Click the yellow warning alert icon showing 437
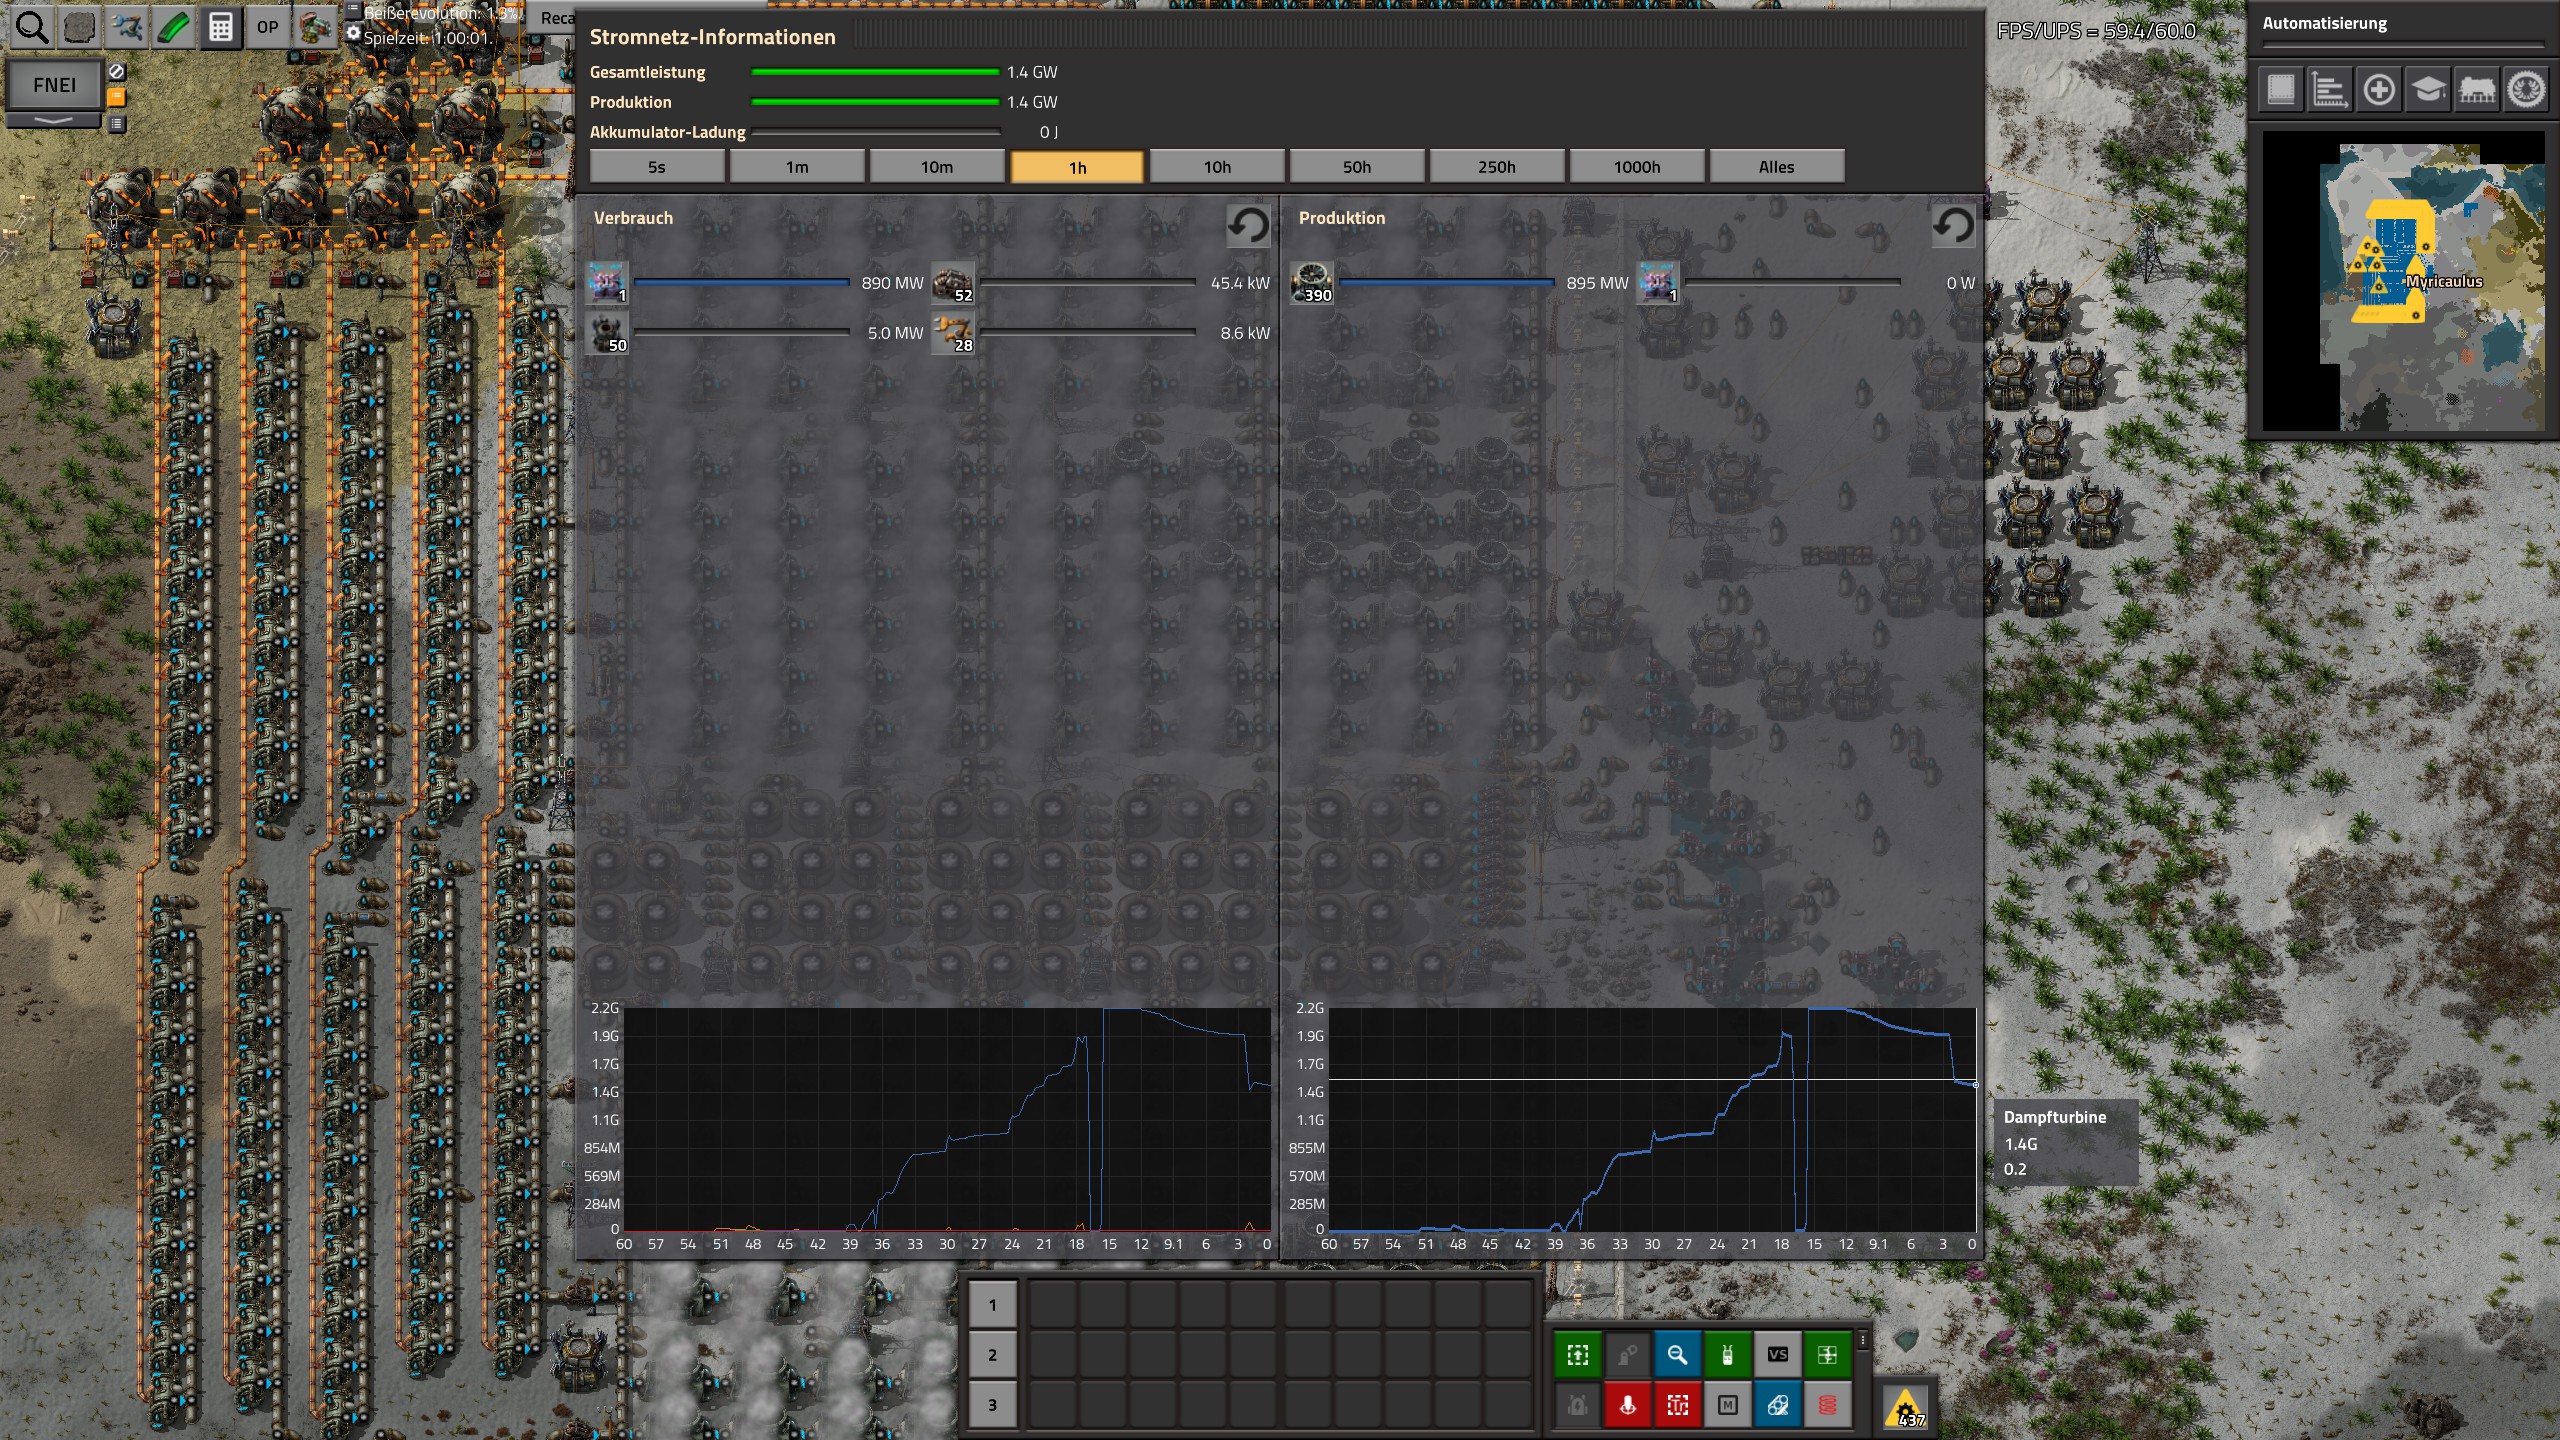 [1905, 1406]
